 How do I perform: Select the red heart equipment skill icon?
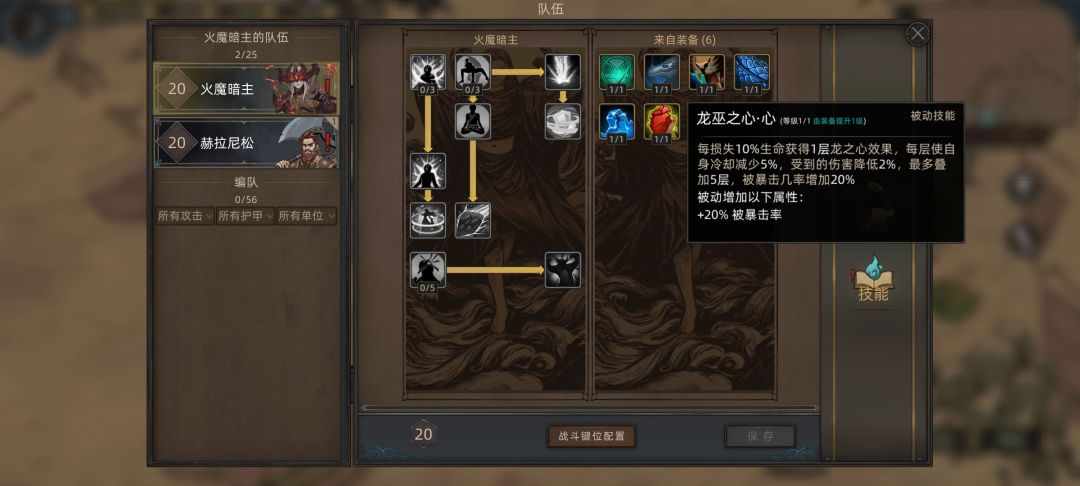[661, 121]
